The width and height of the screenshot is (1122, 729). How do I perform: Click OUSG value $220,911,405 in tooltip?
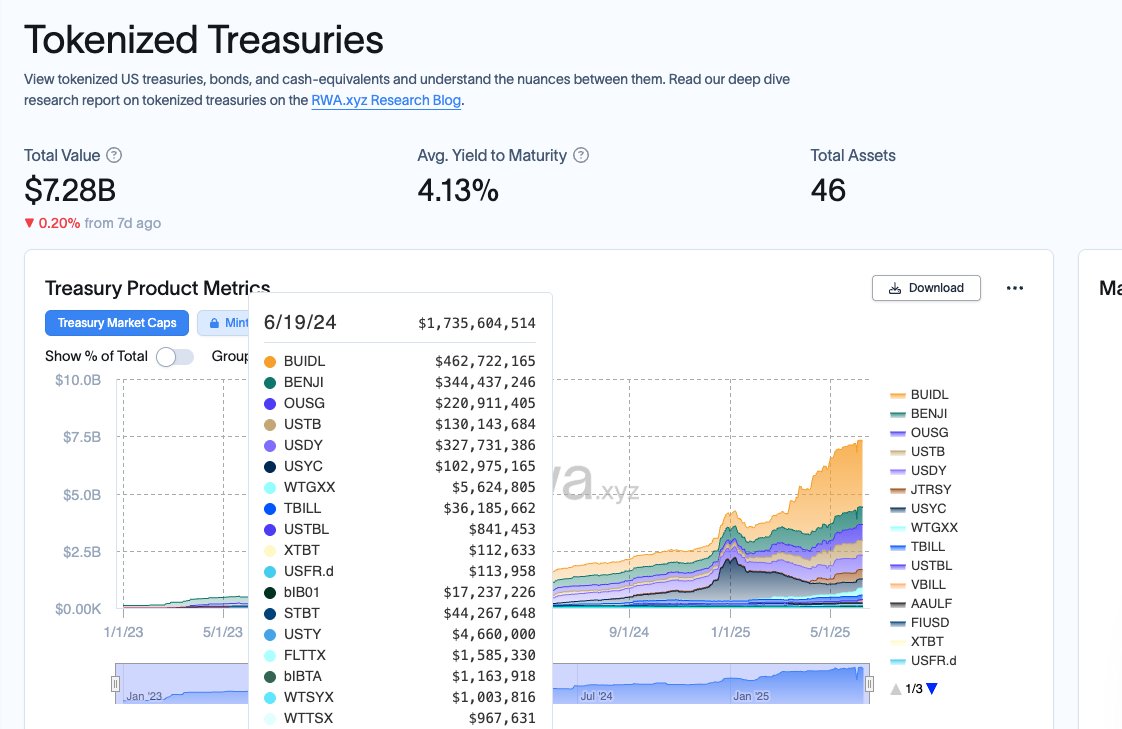click(x=485, y=403)
